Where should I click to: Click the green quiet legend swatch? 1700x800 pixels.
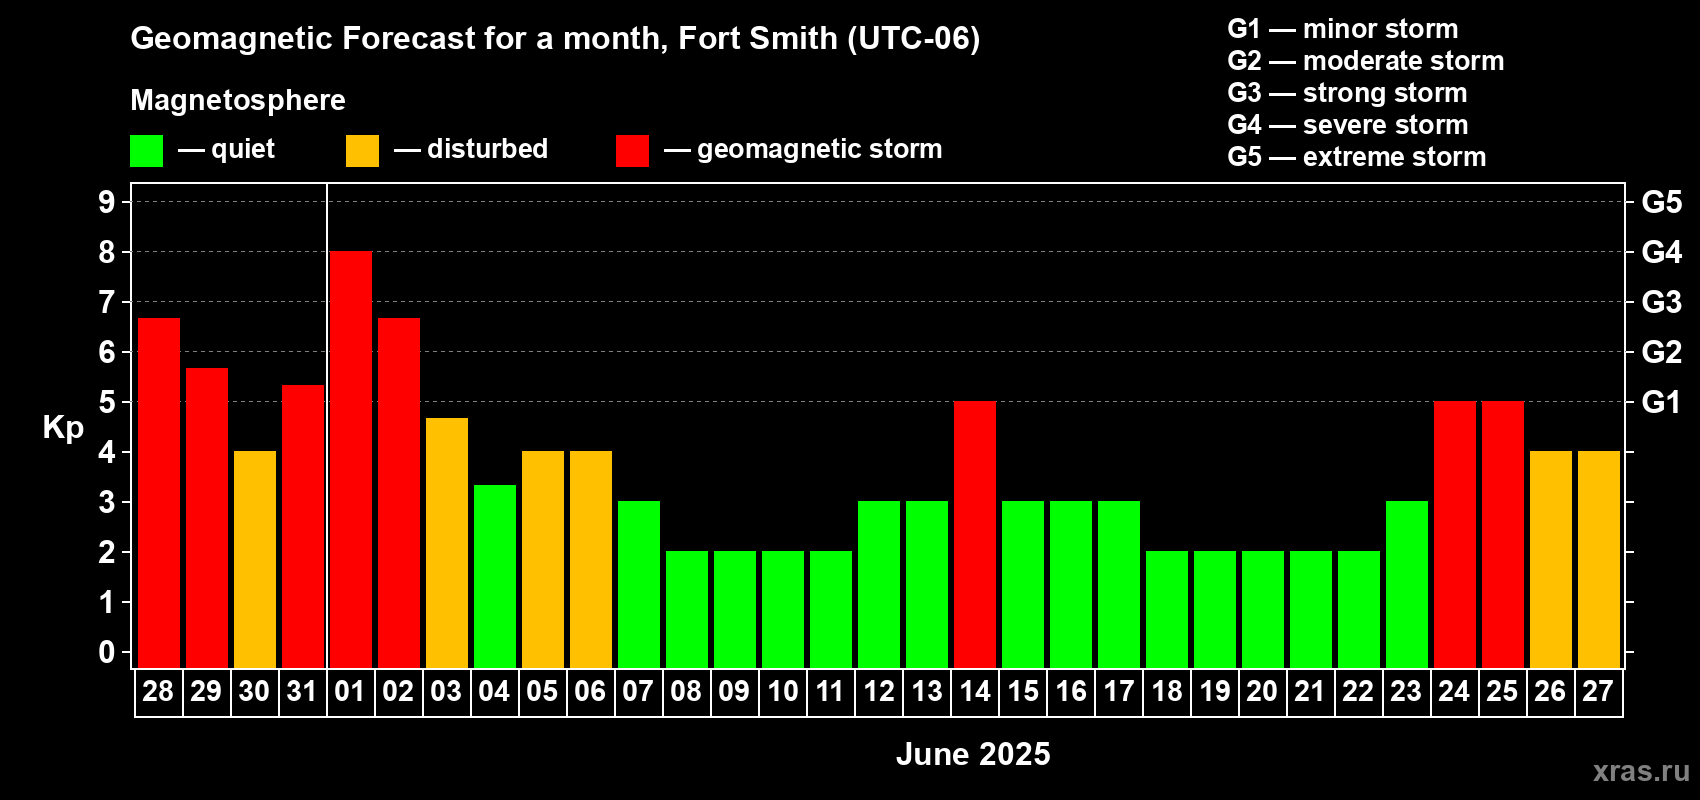(146, 151)
